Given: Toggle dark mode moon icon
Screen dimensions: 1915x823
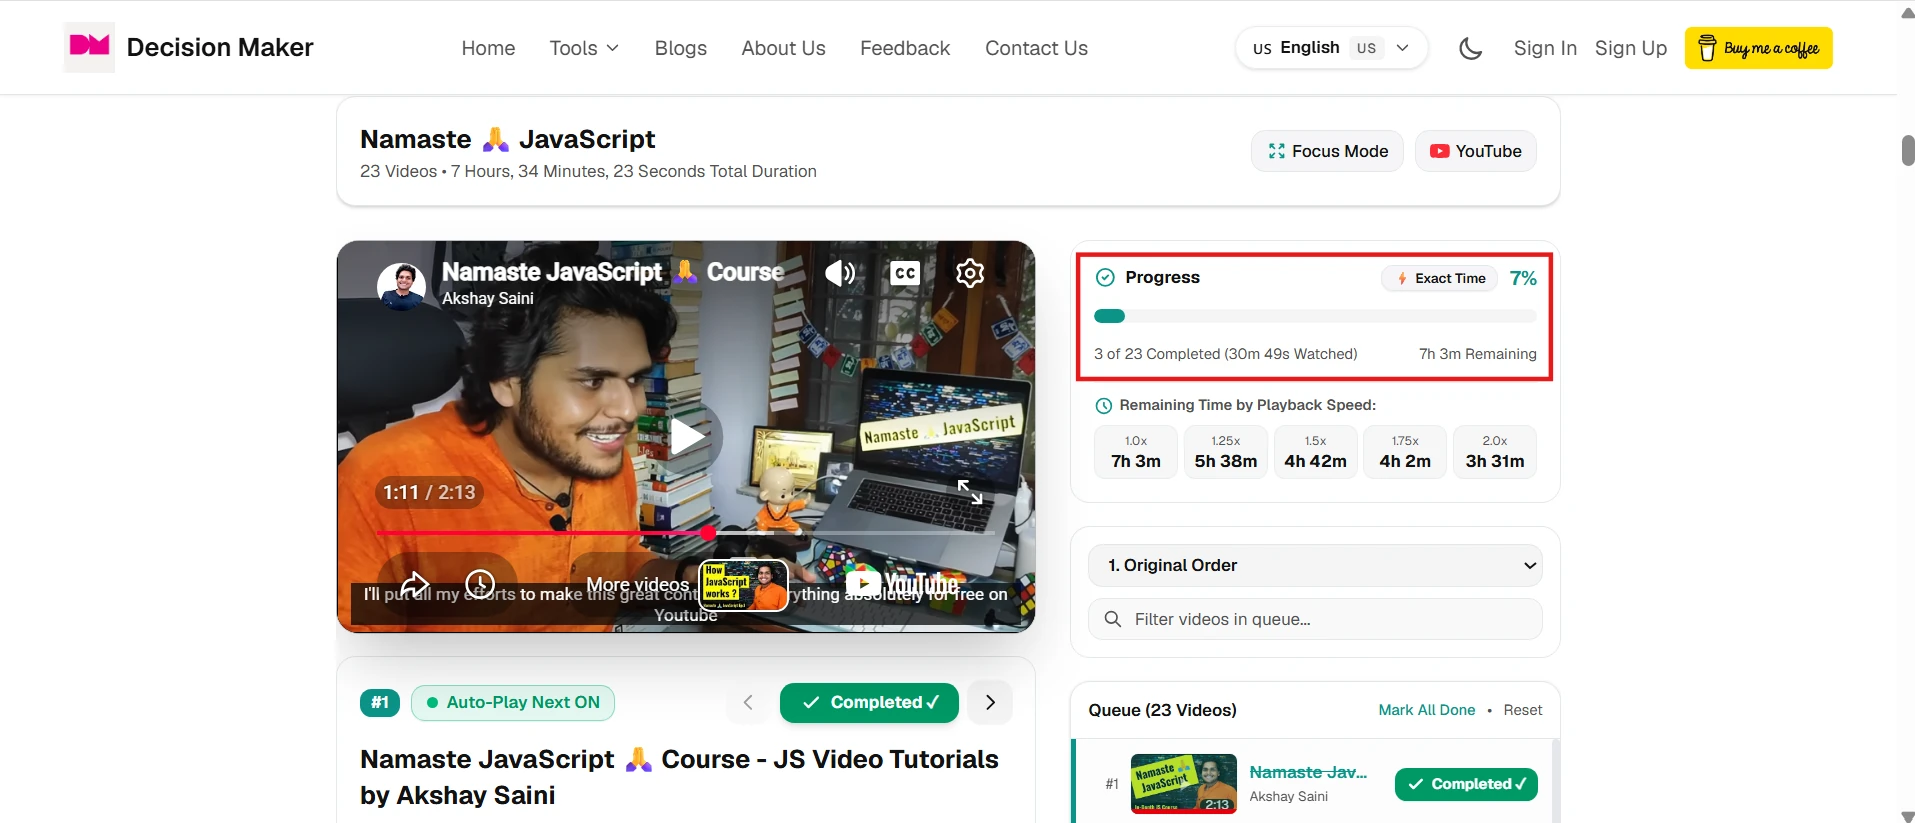Looking at the screenshot, I should pyautogui.click(x=1470, y=48).
